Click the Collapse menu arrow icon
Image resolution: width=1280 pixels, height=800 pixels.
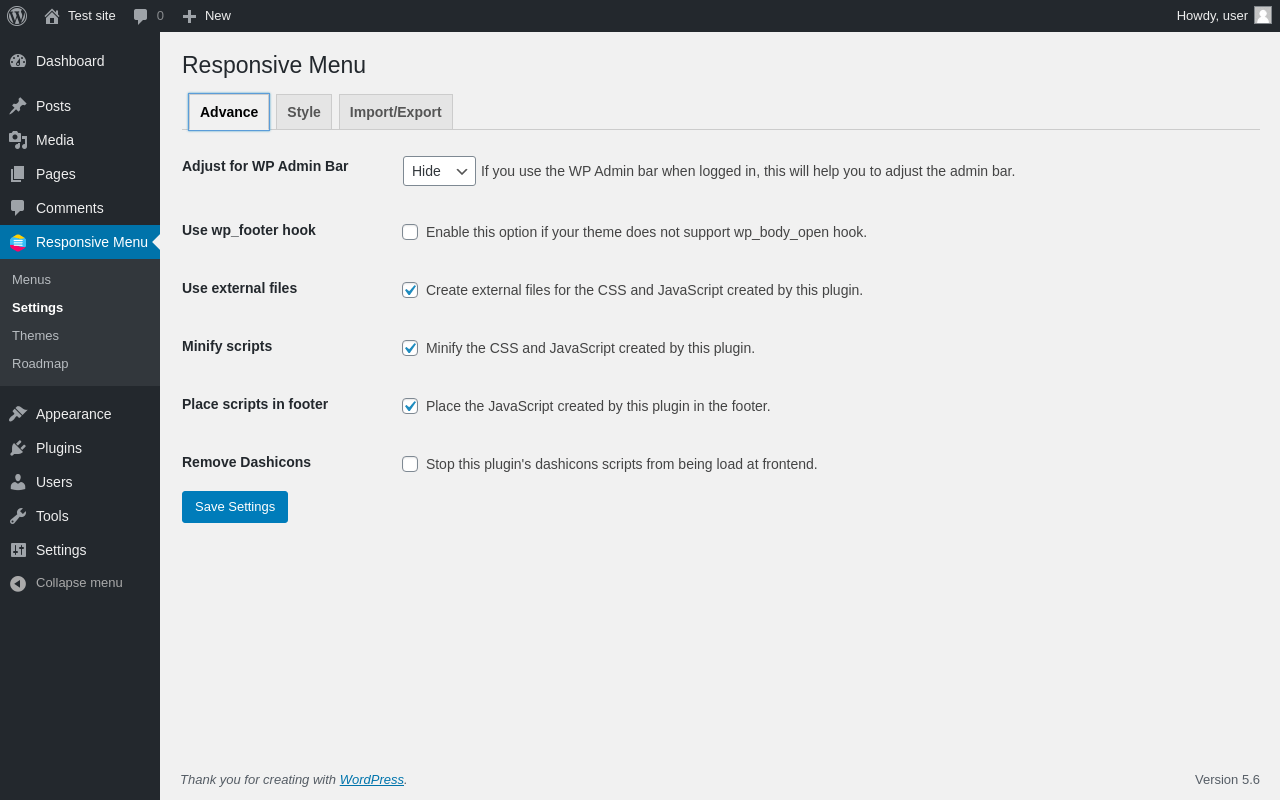[x=18, y=583]
